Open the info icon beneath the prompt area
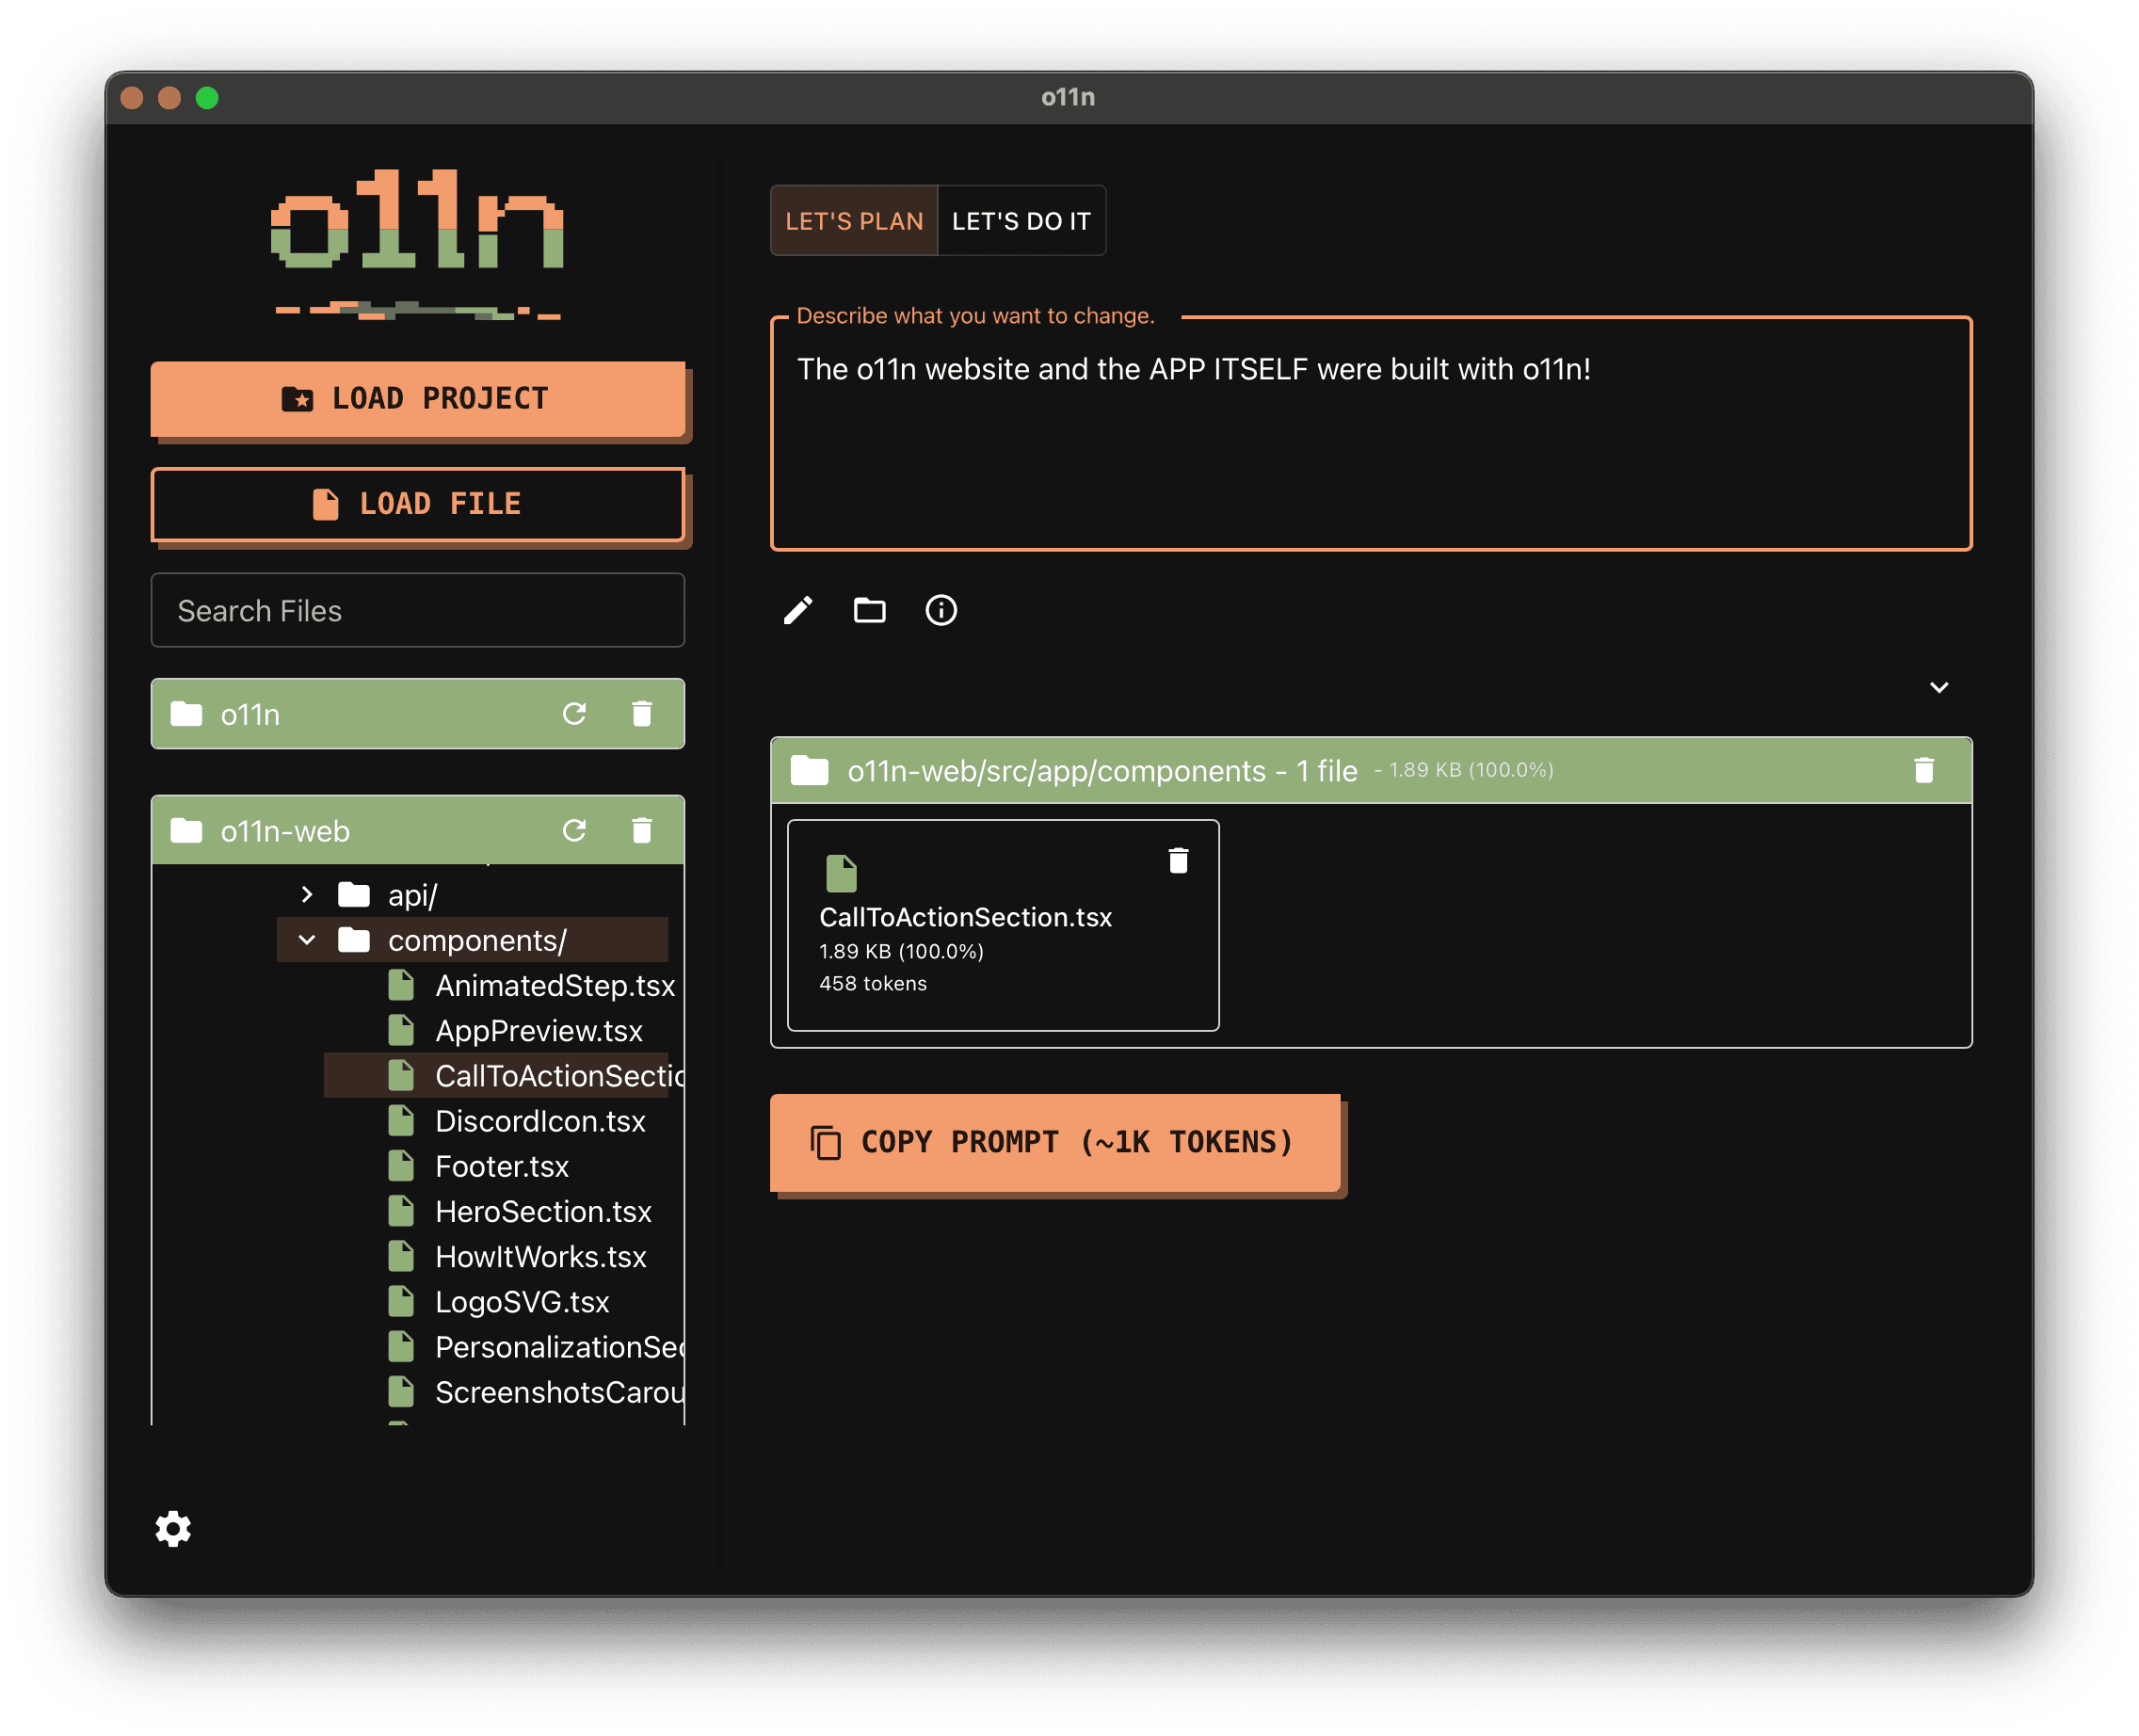The image size is (2139, 1736). point(940,610)
